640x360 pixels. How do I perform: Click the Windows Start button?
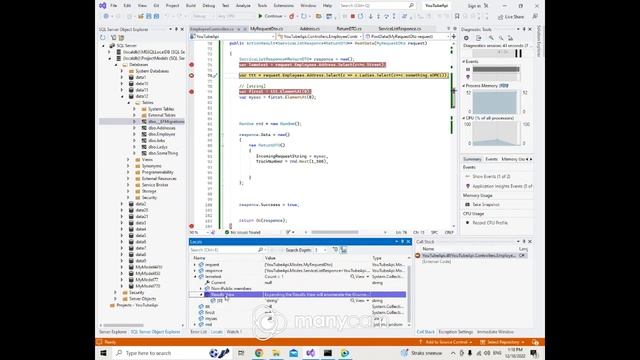pyautogui.click(x=104, y=353)
